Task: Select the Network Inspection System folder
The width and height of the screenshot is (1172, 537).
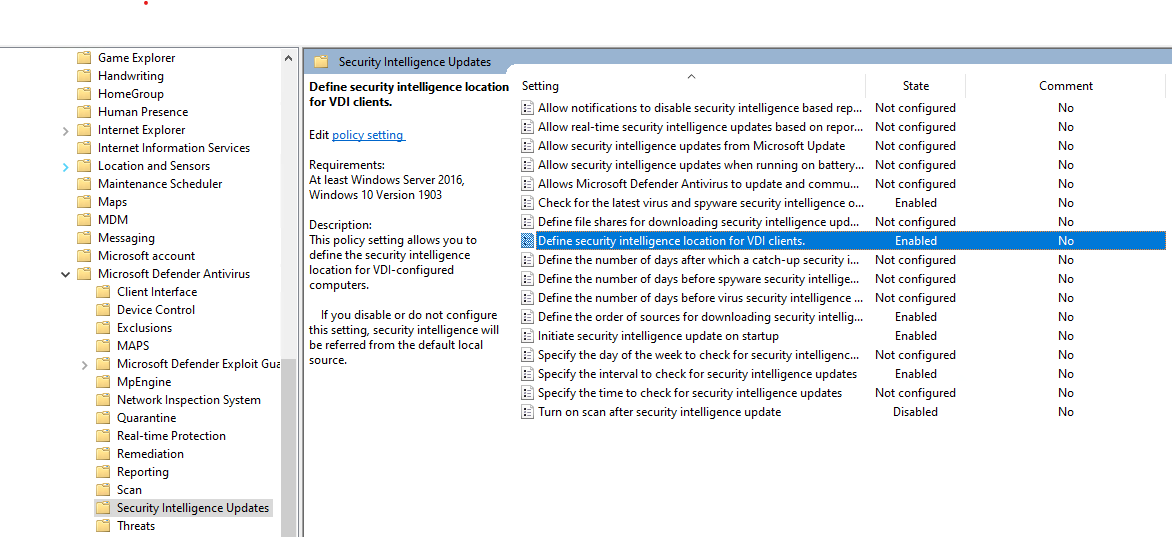Action: (x=188, y=399)
